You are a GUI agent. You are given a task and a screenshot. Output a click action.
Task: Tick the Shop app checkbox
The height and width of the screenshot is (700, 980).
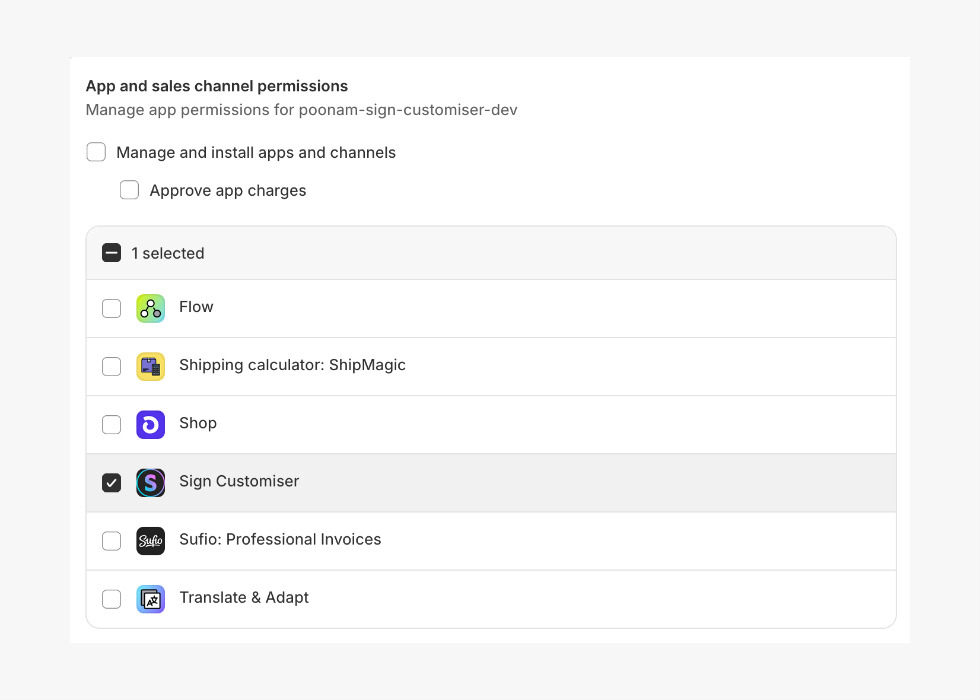112,424
